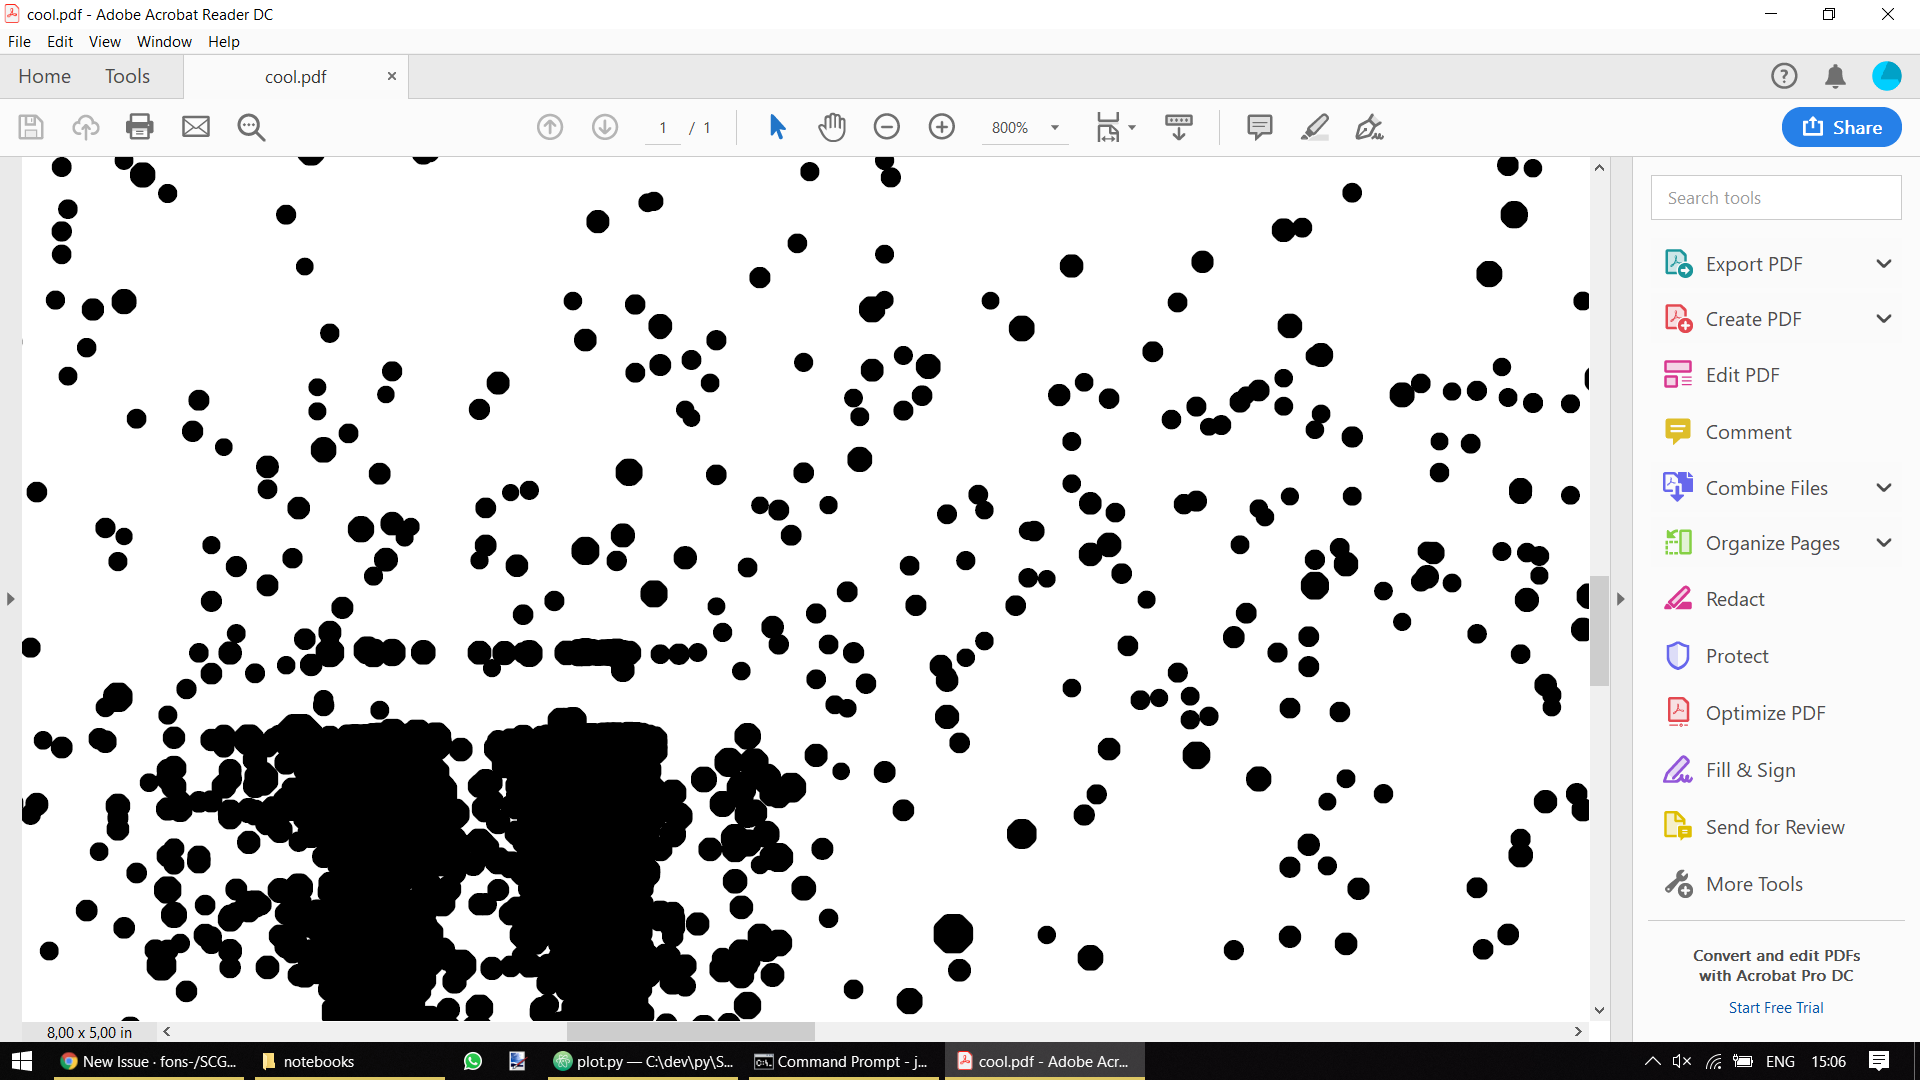Expand the Organize Pages options

click(1884, 543)
